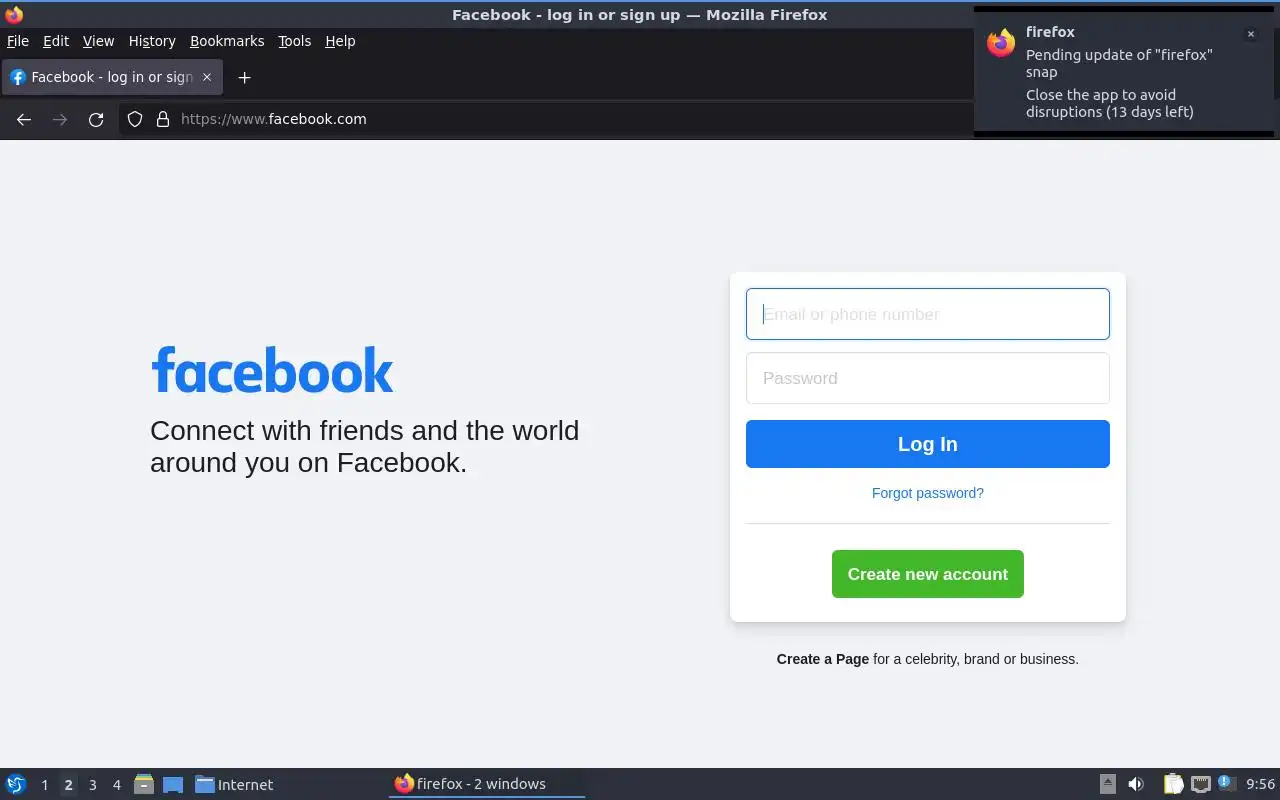Screen dimensions: 1280x800
Task: Open a new tab with plus button
Action: click(244, 77)
